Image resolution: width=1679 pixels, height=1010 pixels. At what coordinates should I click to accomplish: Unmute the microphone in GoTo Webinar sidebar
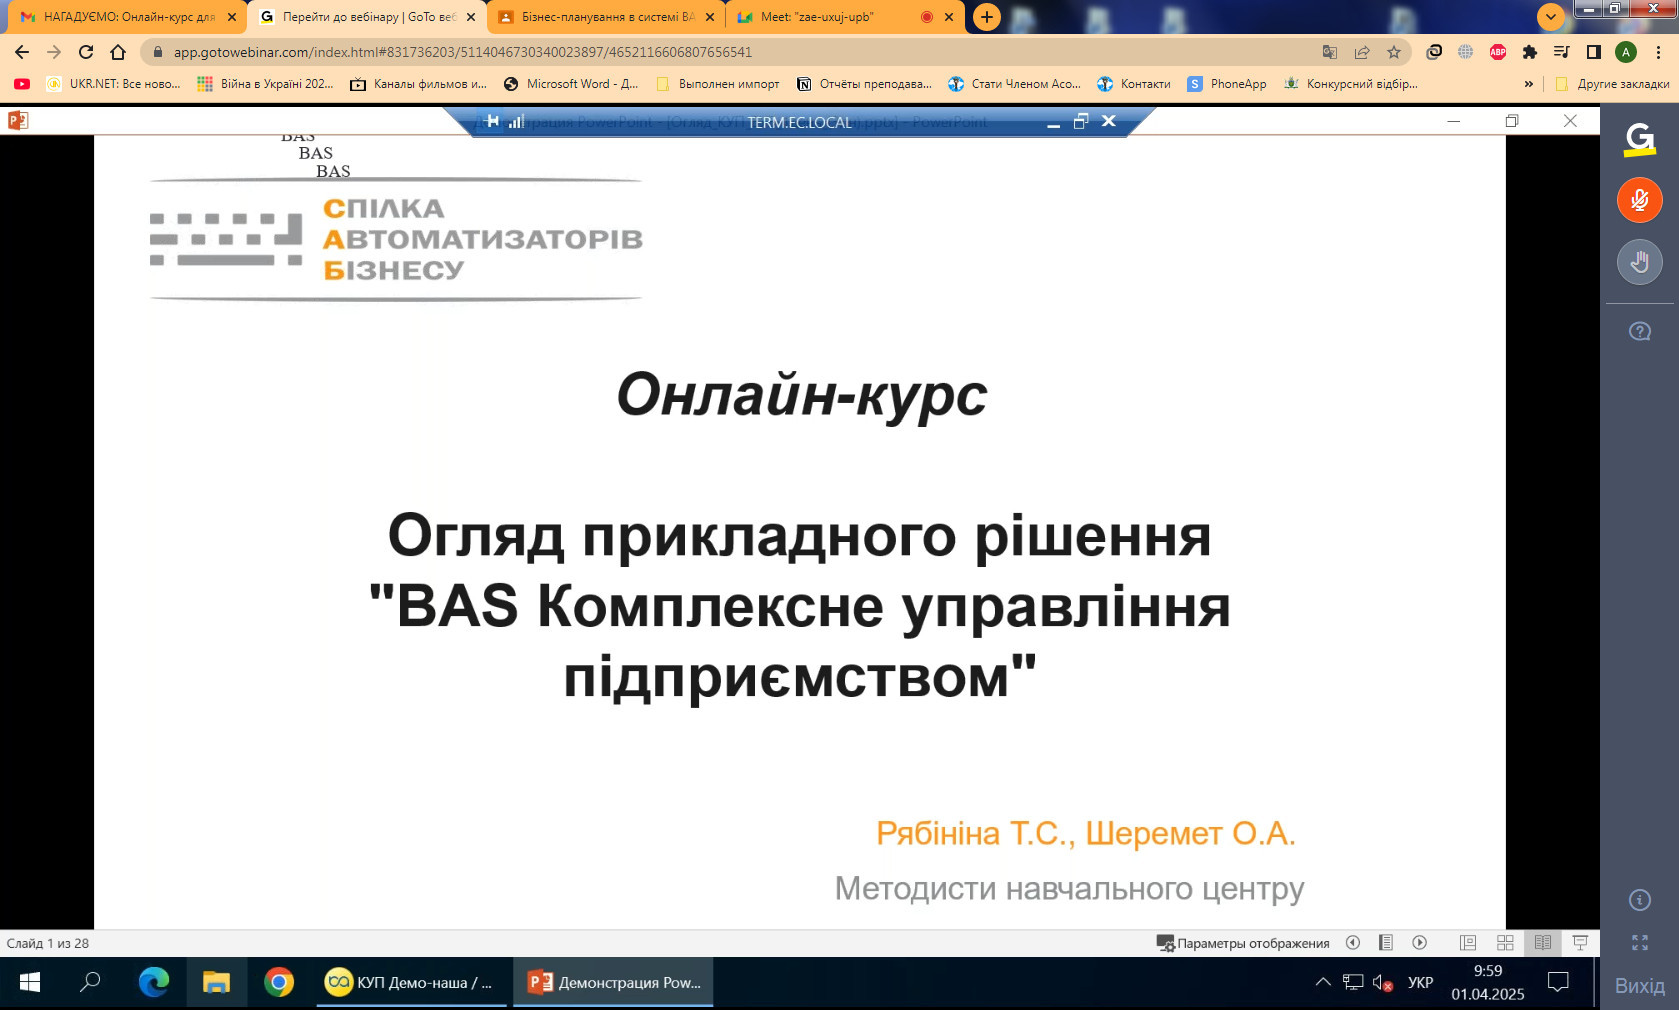(x=1639, y=200)
